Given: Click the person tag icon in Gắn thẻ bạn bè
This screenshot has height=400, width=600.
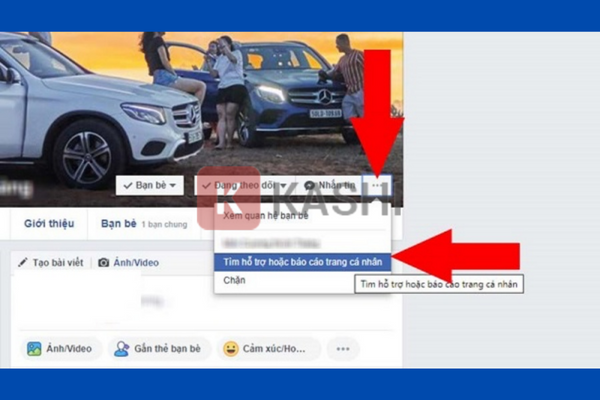Looking at the screenshot, I should coord(122,349).
